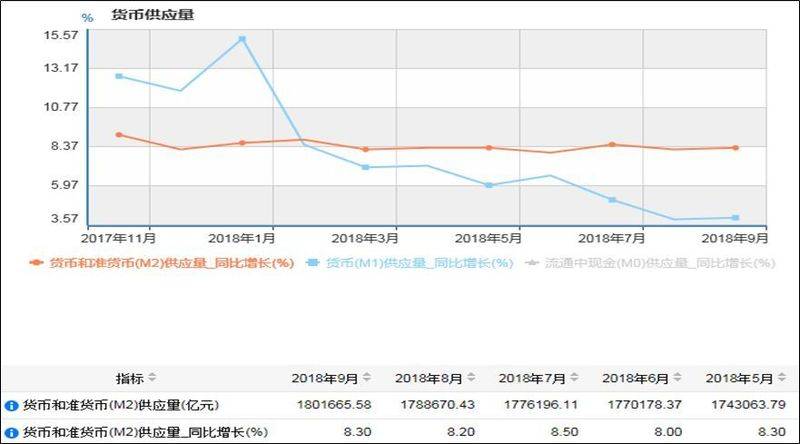Sort by the 2018年8月 column arrows
800x444 pixels.
(471, 378)
